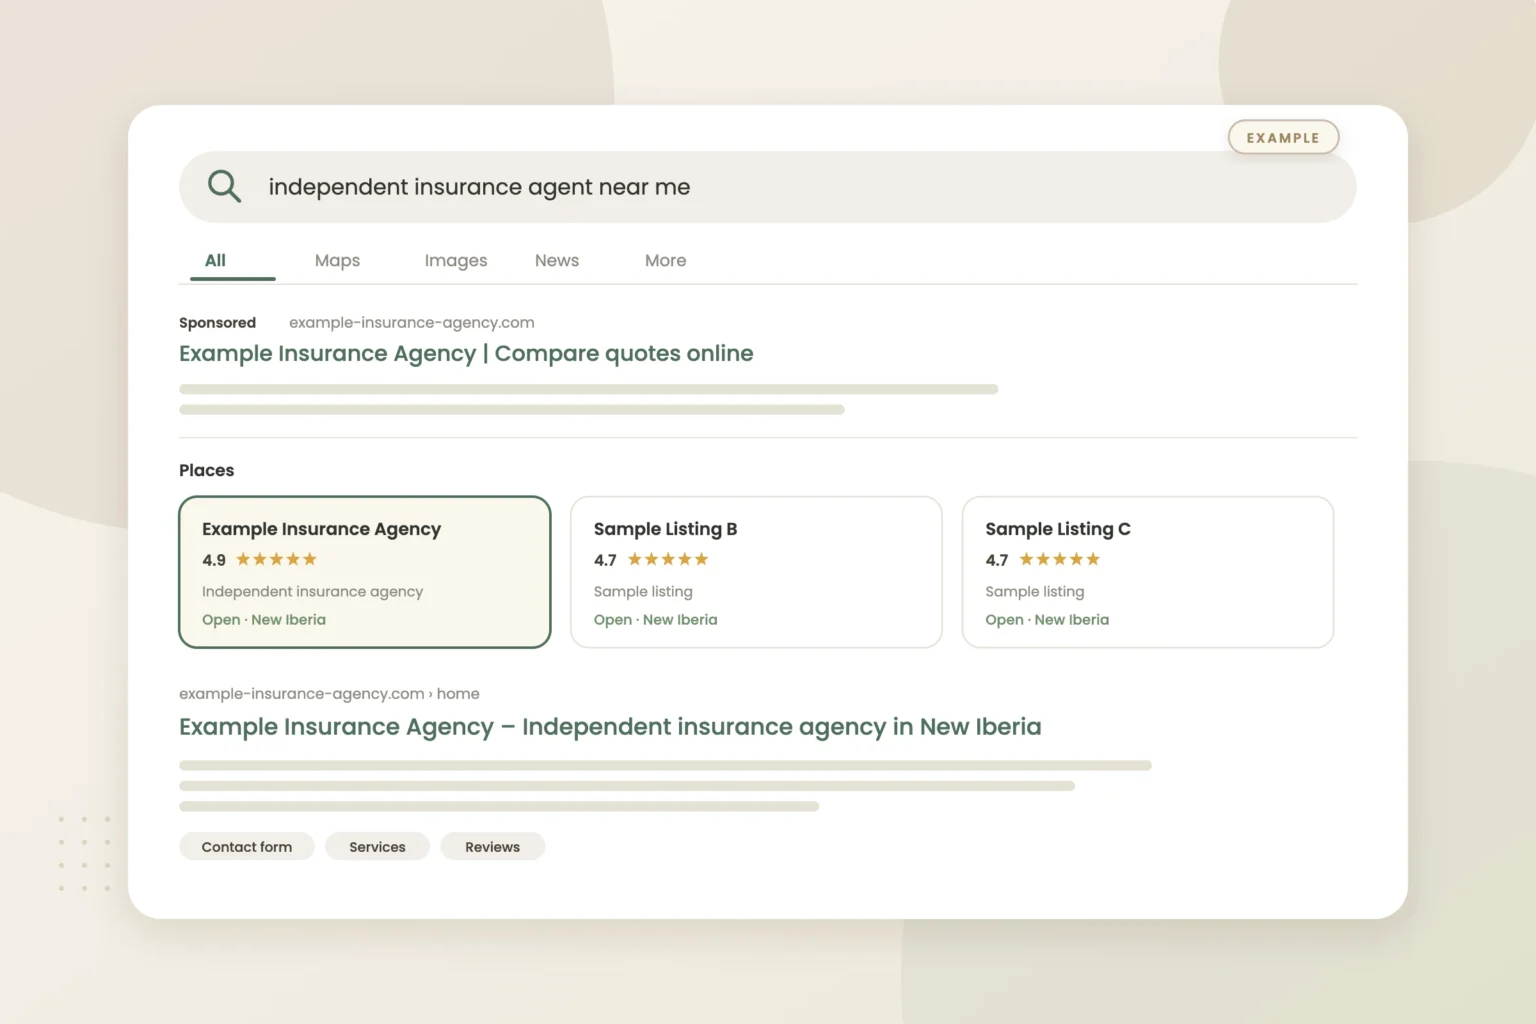The height and width of the screenshot is (1024, 1536).
Task: Click the magnifying glass search icon
Action: click(x=224, y=186)
